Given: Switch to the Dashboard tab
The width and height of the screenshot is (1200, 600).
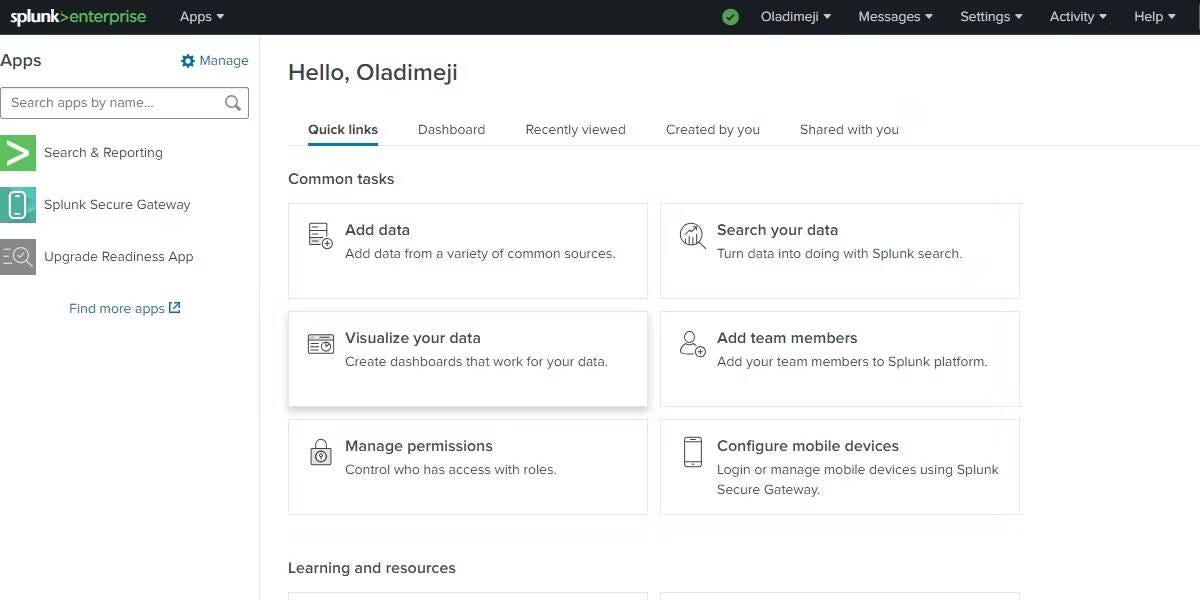Looking at the screenshot, I should pyautogui.click(x=451, y=130).
